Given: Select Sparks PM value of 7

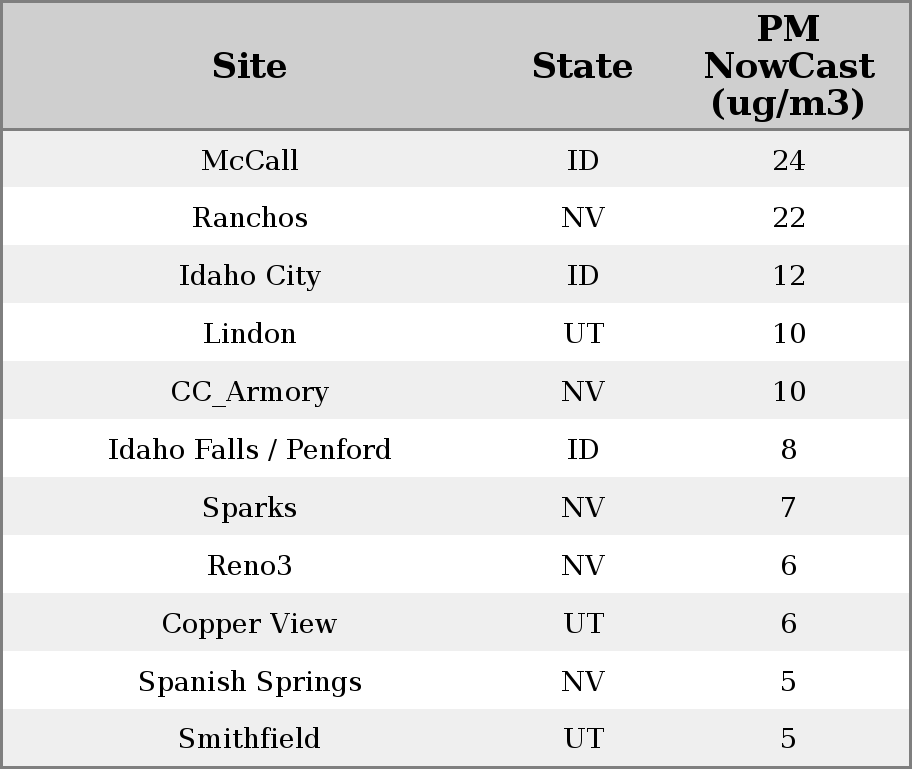Looking at the screenshot, I should [x=788, y=508].
